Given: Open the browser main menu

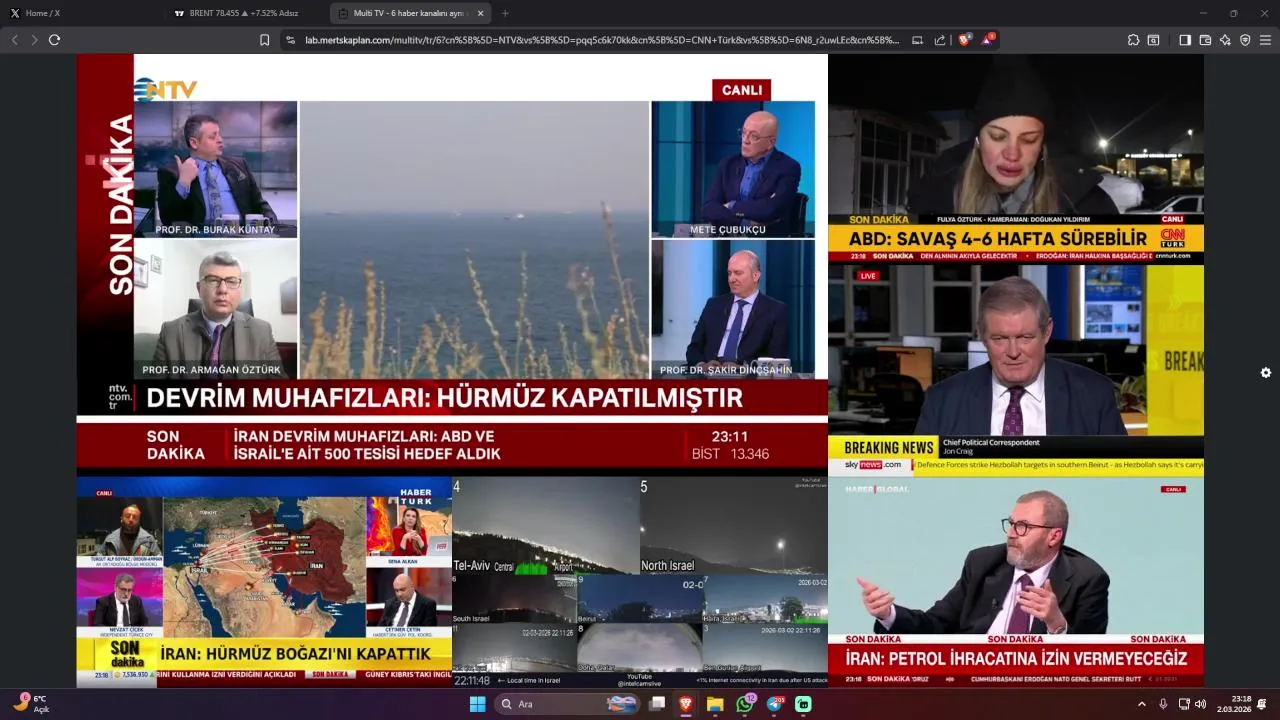Looking at the screenshot, I should coord(1265,40).
